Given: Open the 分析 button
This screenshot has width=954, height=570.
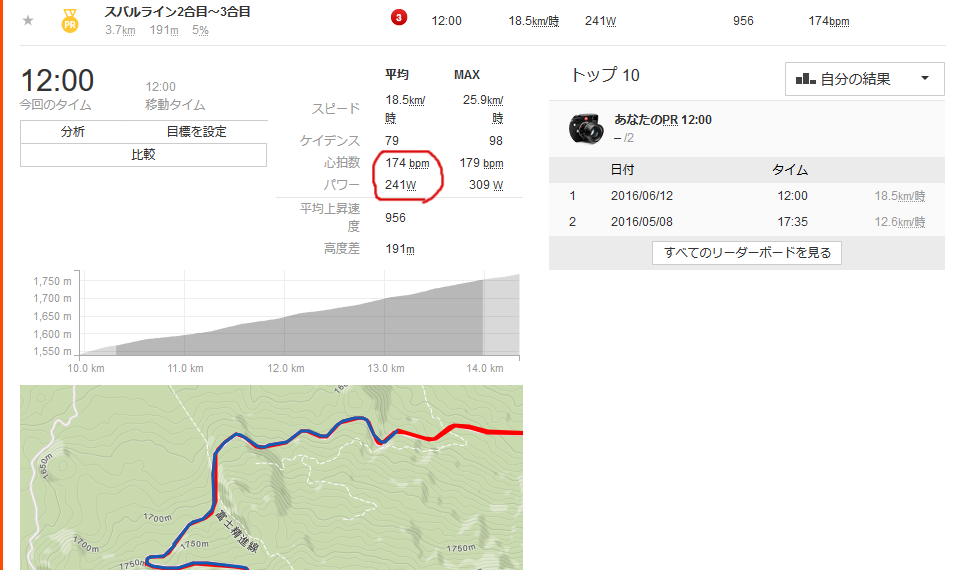Looking at the screenshot, I should tap(72, 131).
